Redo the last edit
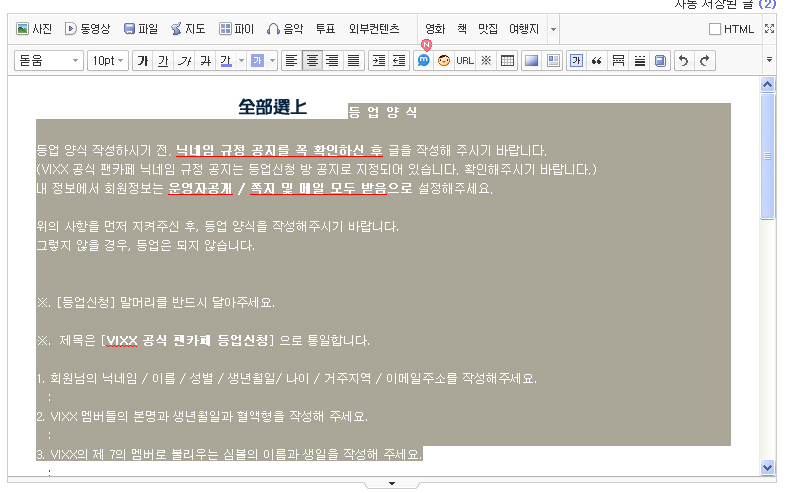The image size is (790, 493). [x=705, y=61]
